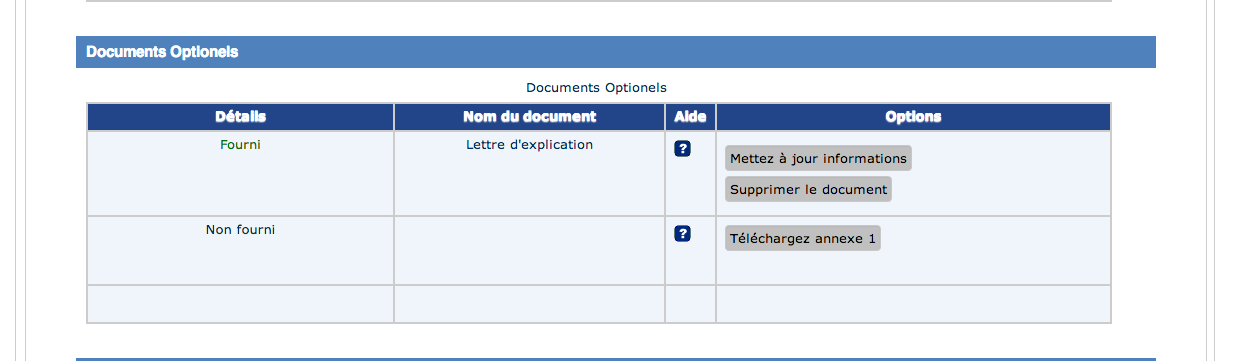Select the Aide column header

click(x=690, y=117)
